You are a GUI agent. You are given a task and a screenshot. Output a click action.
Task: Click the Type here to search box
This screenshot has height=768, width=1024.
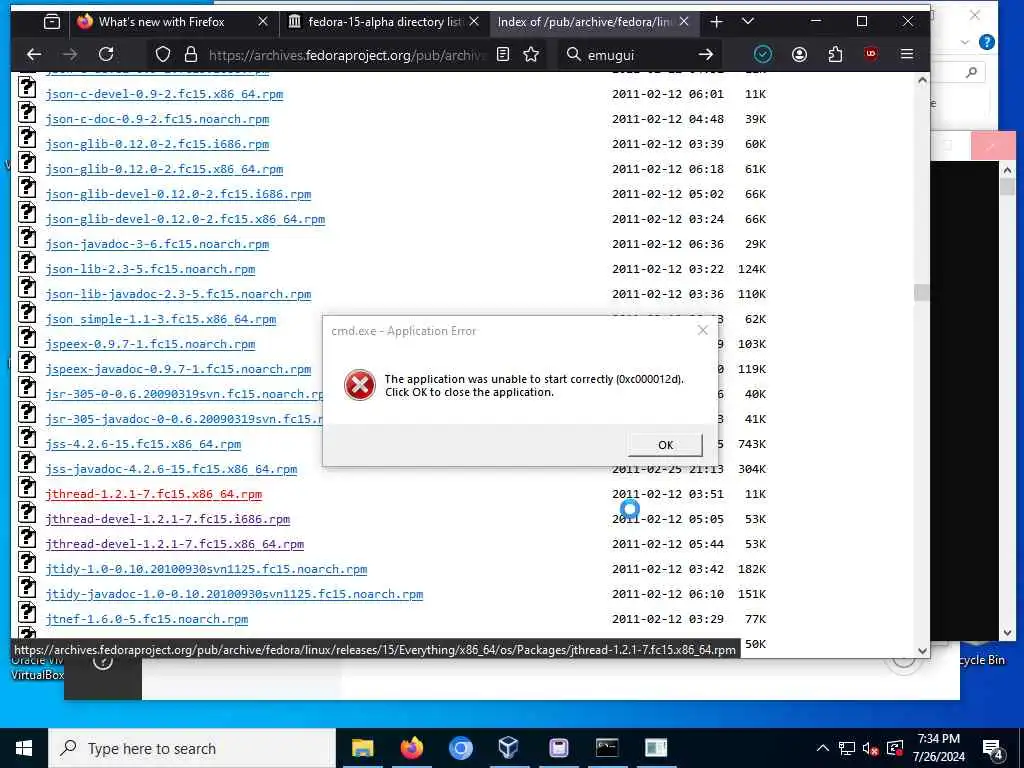pyautogui.click(x=192, y=748)
